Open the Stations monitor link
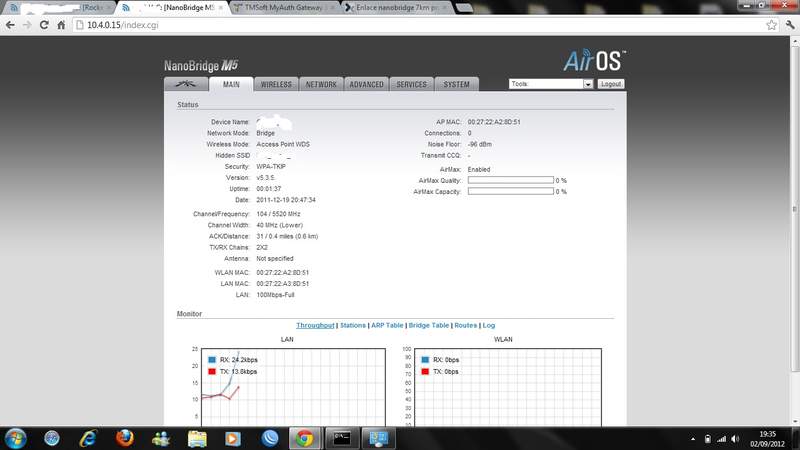Screen dimensions: 800x450 click(x=353, y=326)
